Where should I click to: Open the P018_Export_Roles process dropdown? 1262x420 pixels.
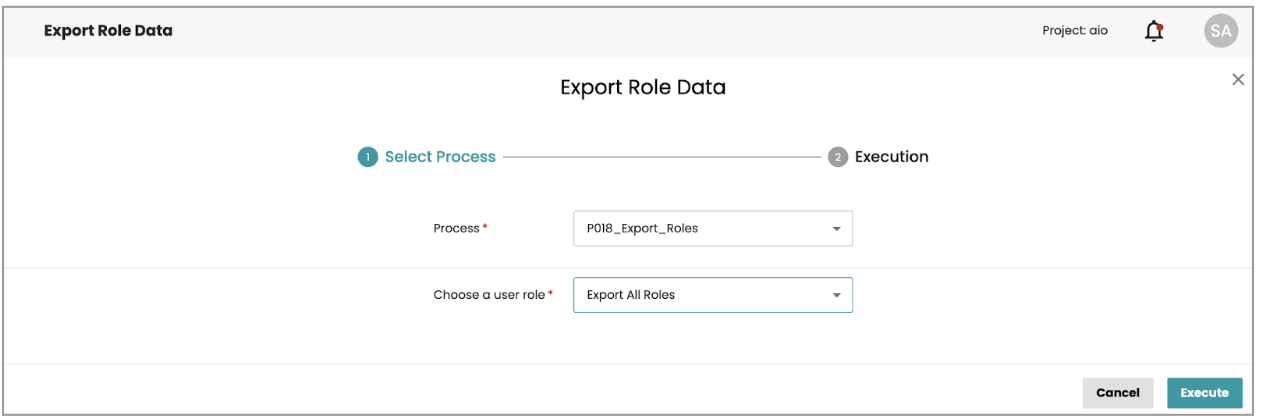tap(700, 228)
